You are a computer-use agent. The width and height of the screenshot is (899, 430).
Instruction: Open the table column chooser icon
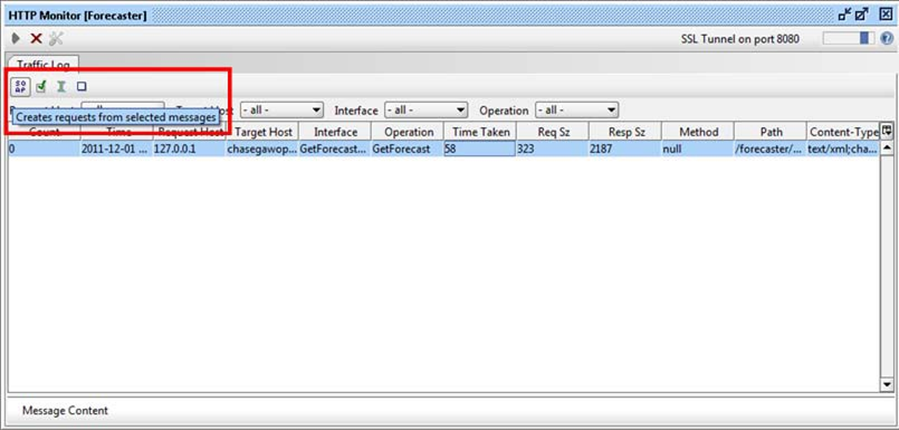pyautogui.click(x=886, y=131)
